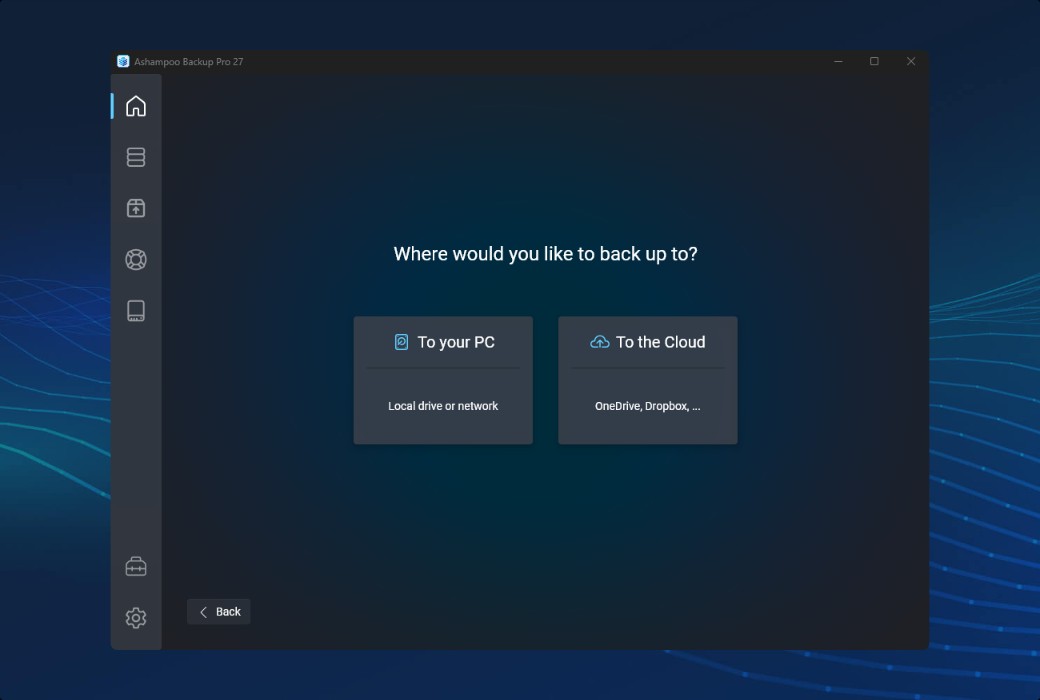Click the cloud upload icon on the Cloud card

(600, 341)
